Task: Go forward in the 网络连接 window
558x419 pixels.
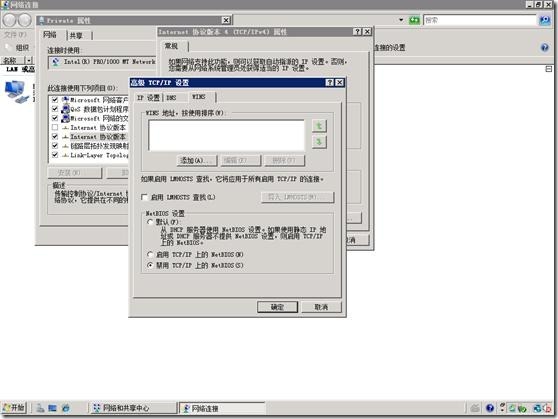Action: [x=25, y=20]
